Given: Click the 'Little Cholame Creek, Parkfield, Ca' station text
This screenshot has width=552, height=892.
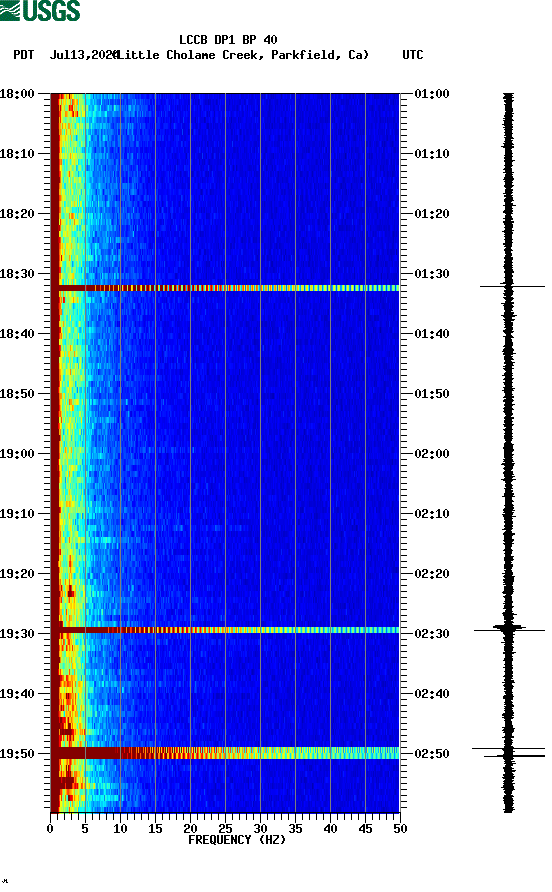Looking at the screenshot, I should point(243,55).
